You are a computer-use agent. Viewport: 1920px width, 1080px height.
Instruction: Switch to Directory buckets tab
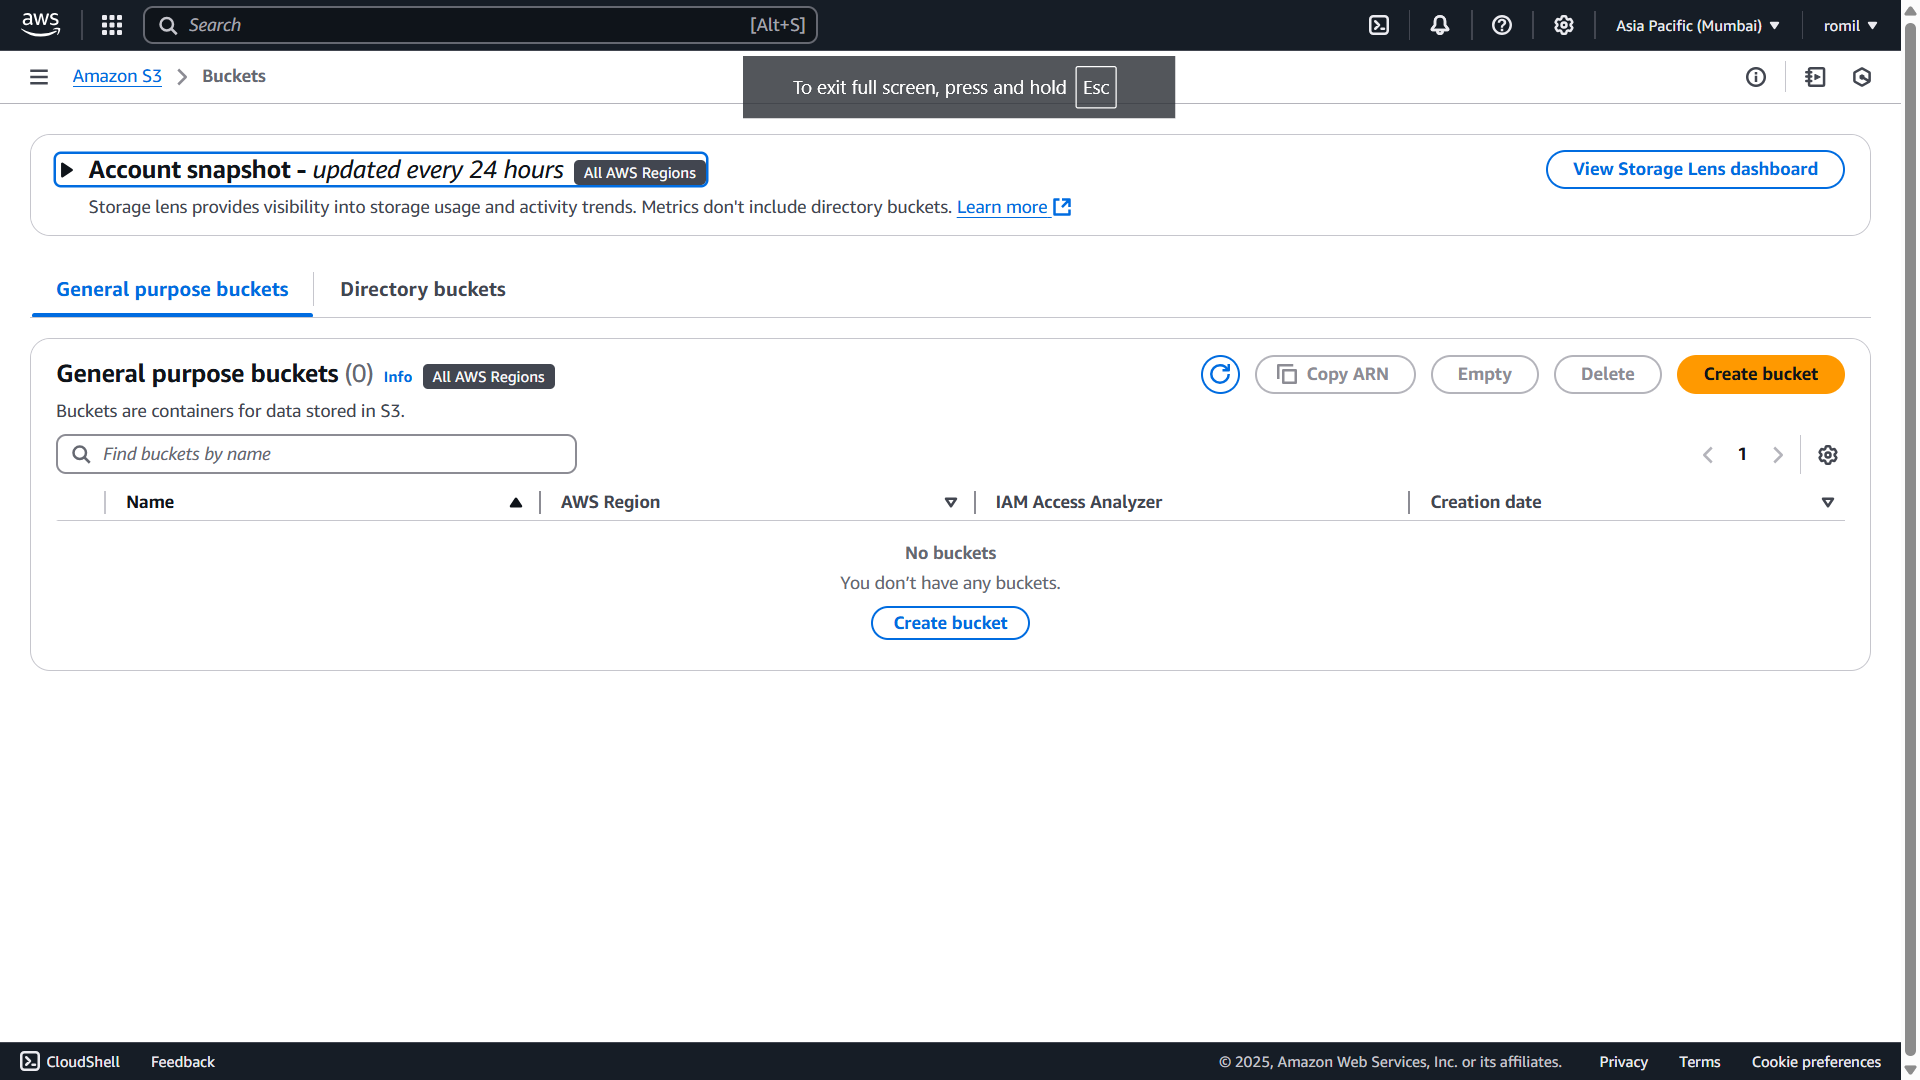423,289
